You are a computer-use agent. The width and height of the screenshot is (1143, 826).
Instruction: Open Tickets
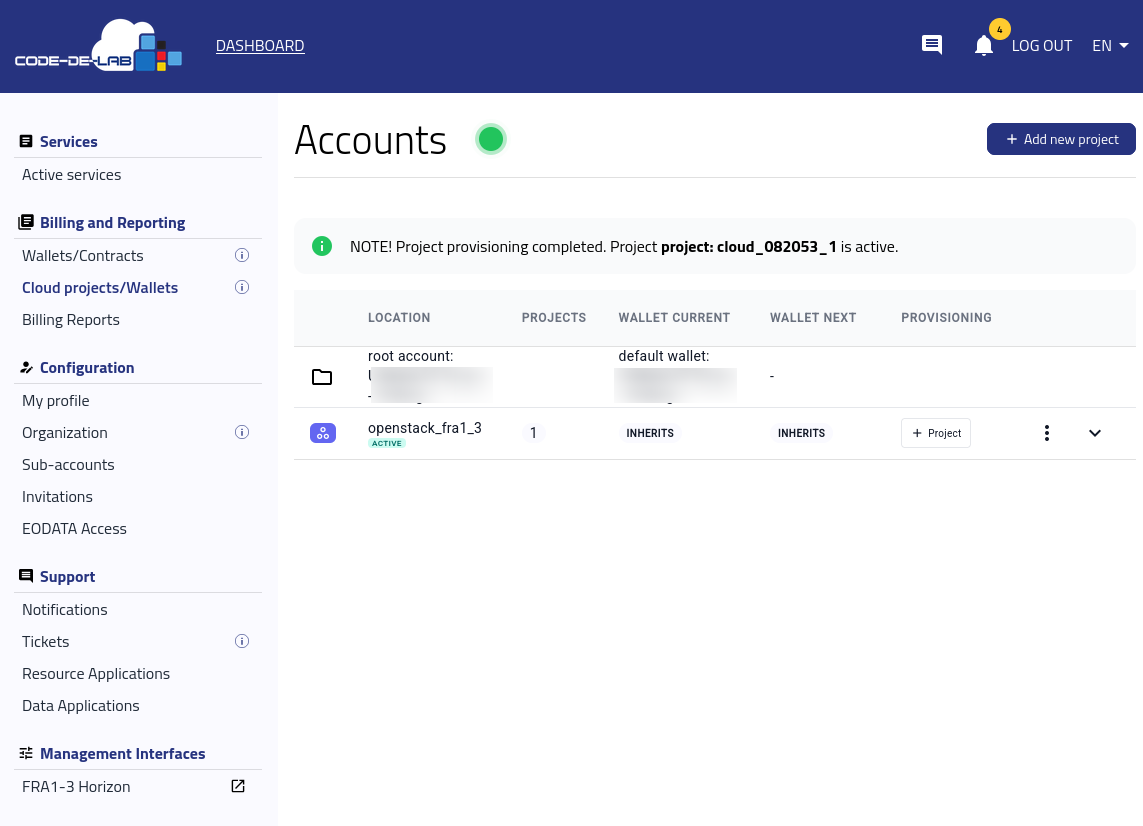(x=46, y=642)
